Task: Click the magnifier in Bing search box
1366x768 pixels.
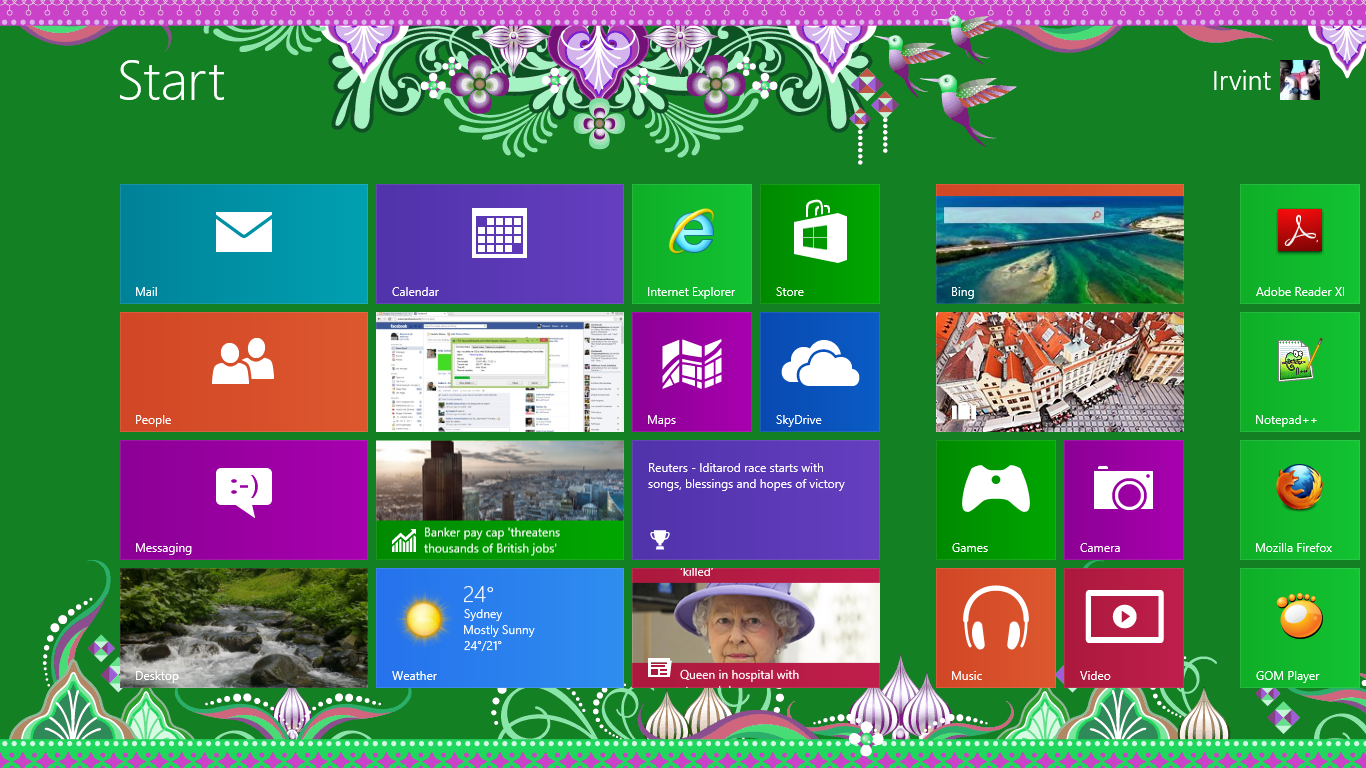Action: coord(1096,215)
